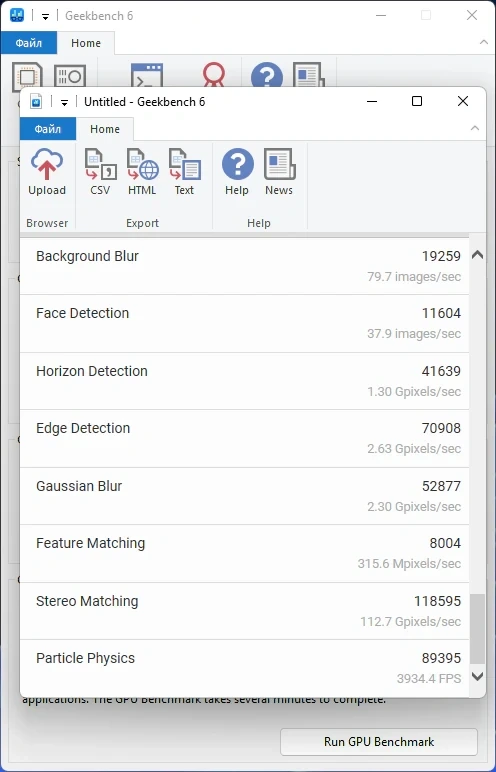
Task: Open quick access dropdown in background Geekbench window
Action: (x=45, y=16)
